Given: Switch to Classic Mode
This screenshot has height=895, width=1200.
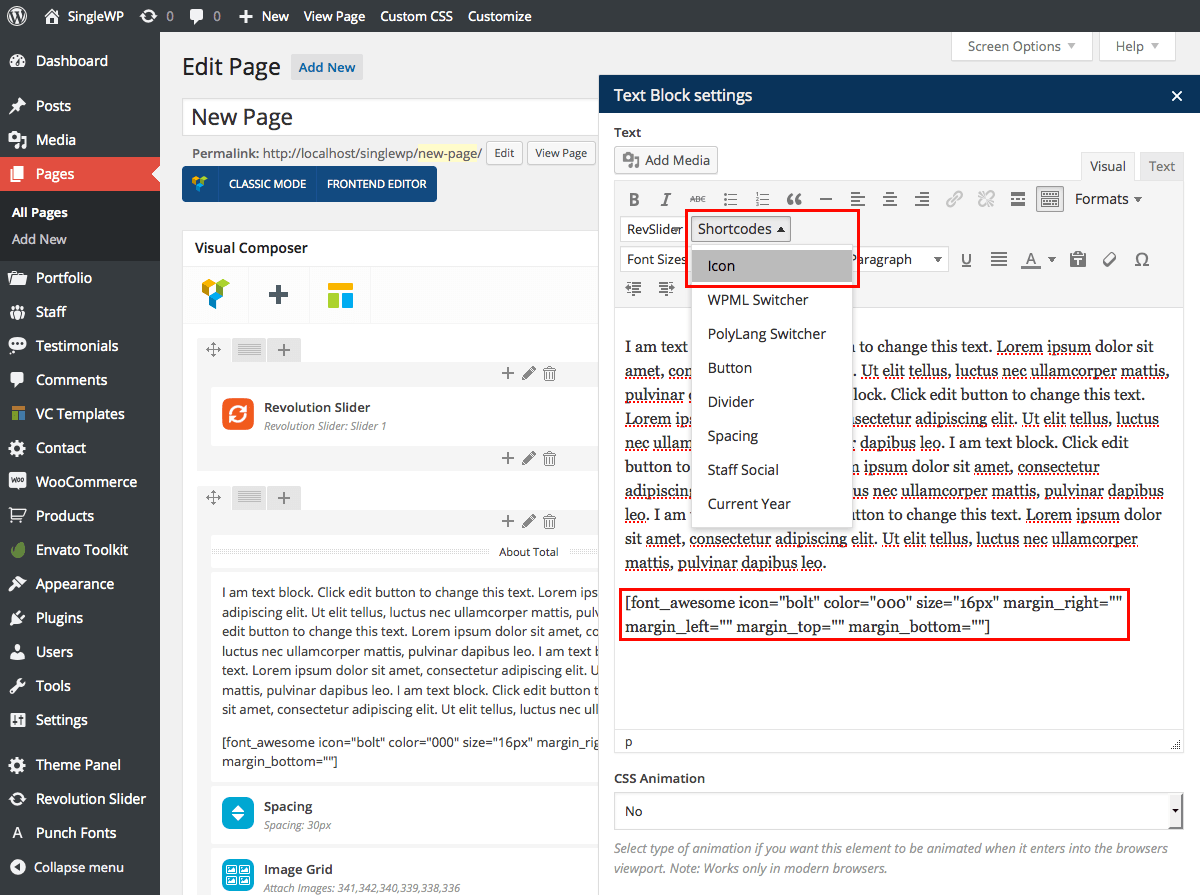Looking at the screenshot, I should tap(267, 184).
